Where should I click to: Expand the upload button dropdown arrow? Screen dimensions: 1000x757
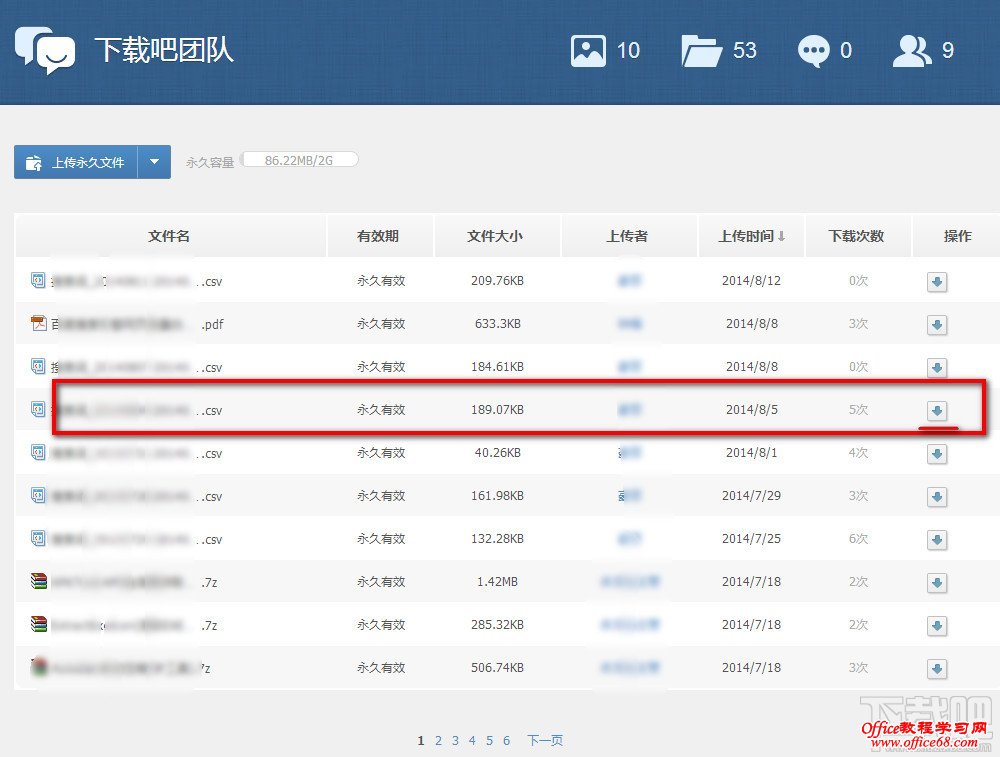tap(154, 162)
